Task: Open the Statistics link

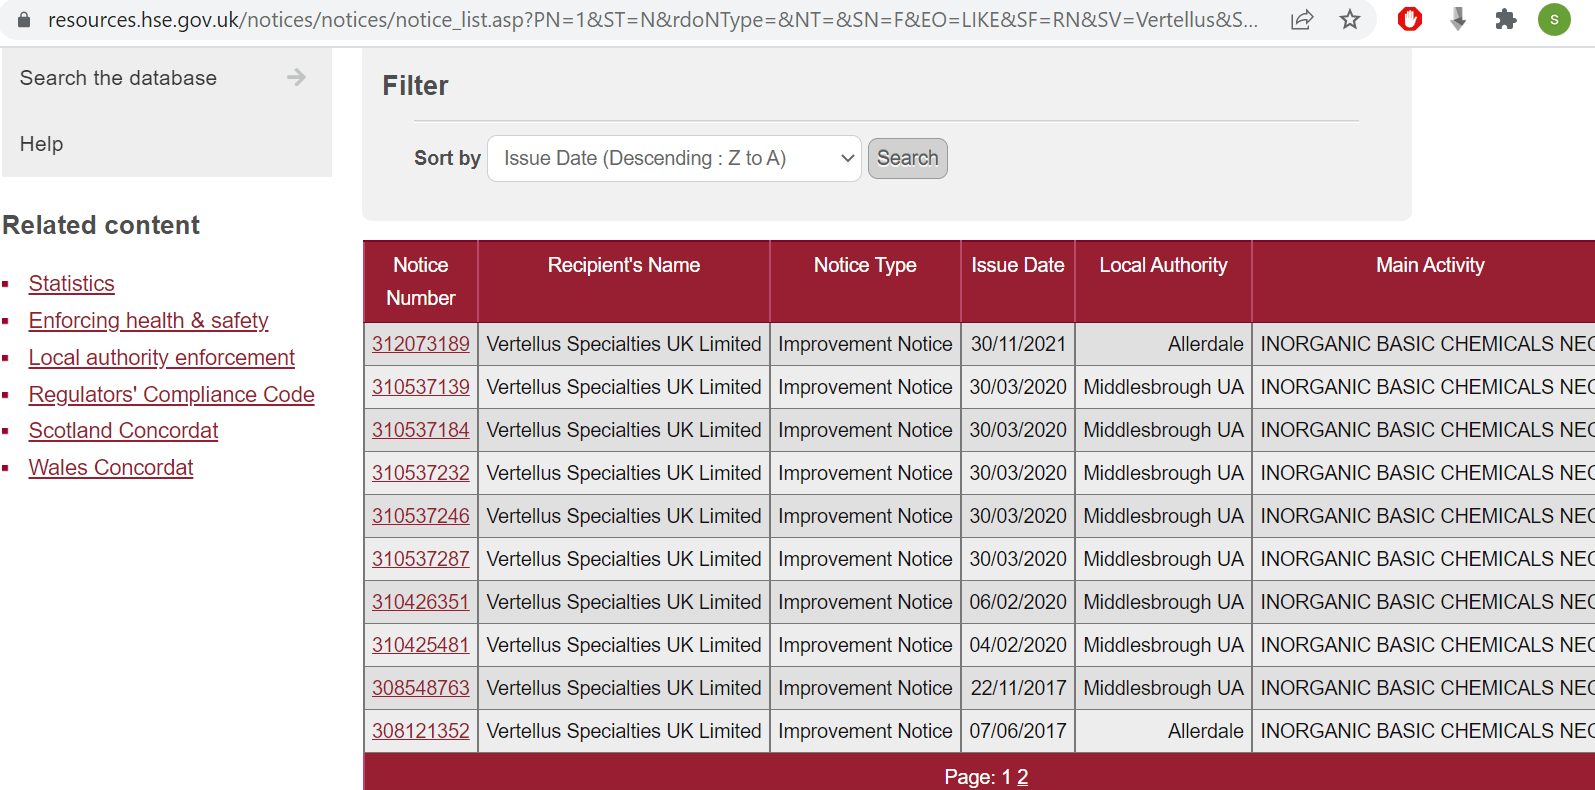Action: click(72, 284)
